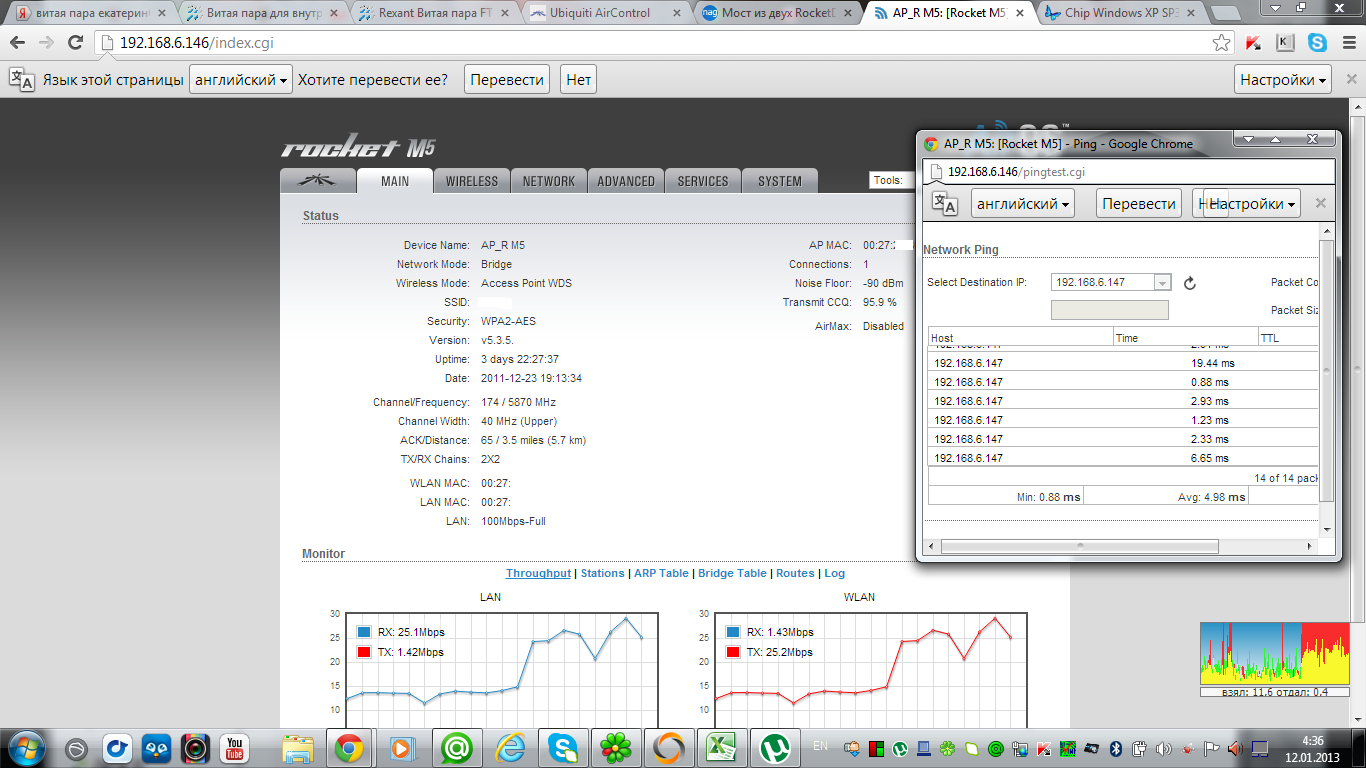
Task: Open the Kaspersky virtual keyboard extension
Action: 1286,43
